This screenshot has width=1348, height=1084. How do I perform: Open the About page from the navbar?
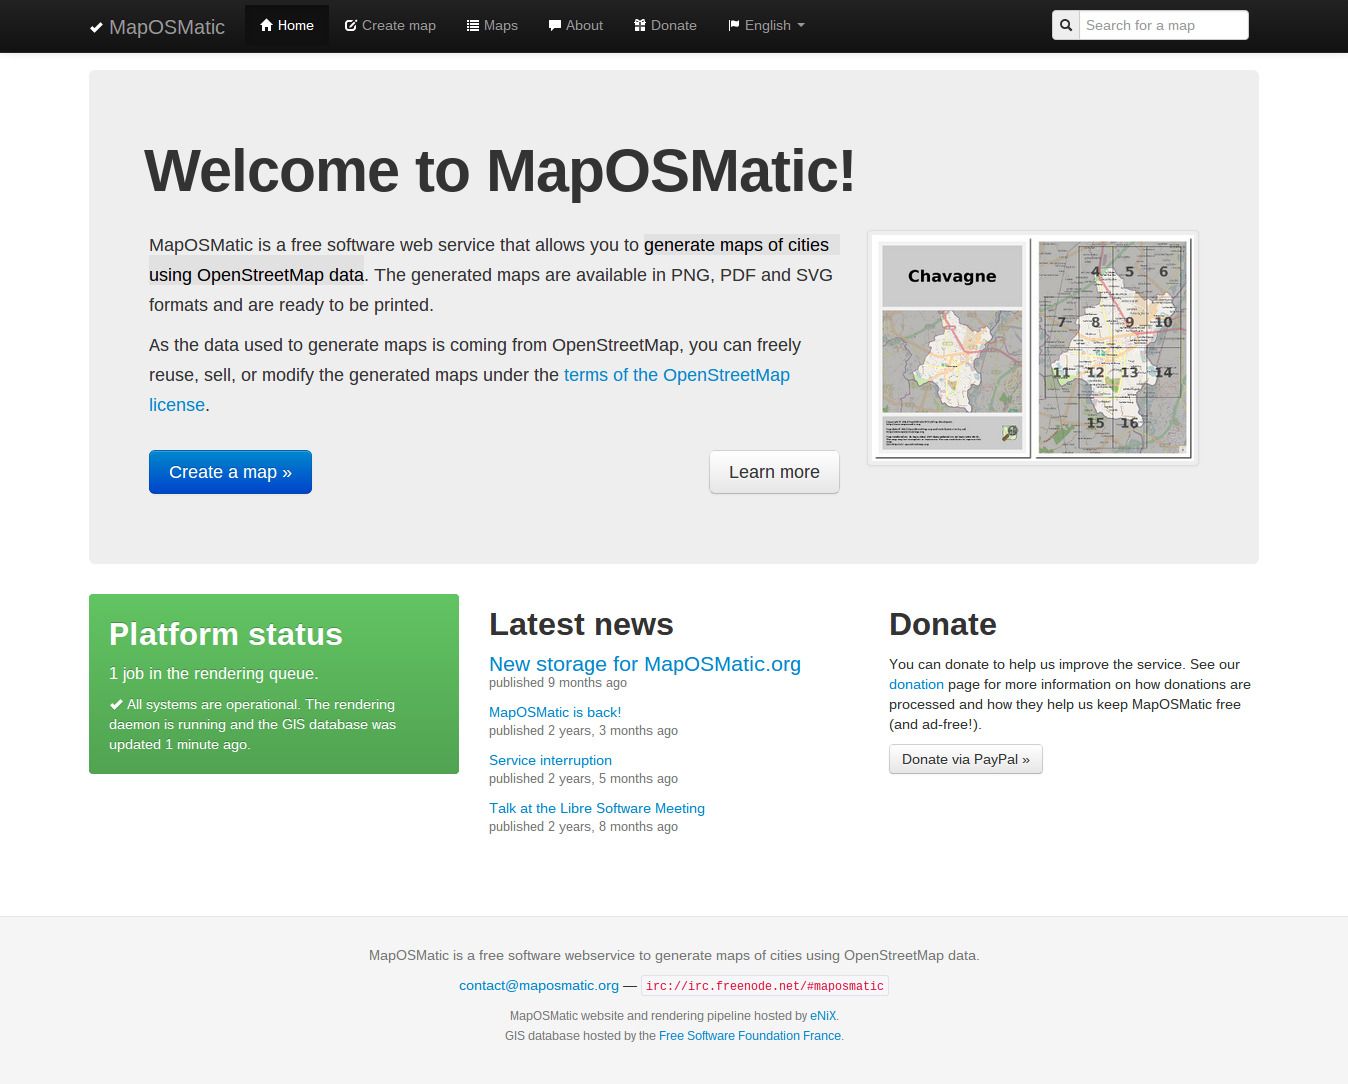pos(575,24)
